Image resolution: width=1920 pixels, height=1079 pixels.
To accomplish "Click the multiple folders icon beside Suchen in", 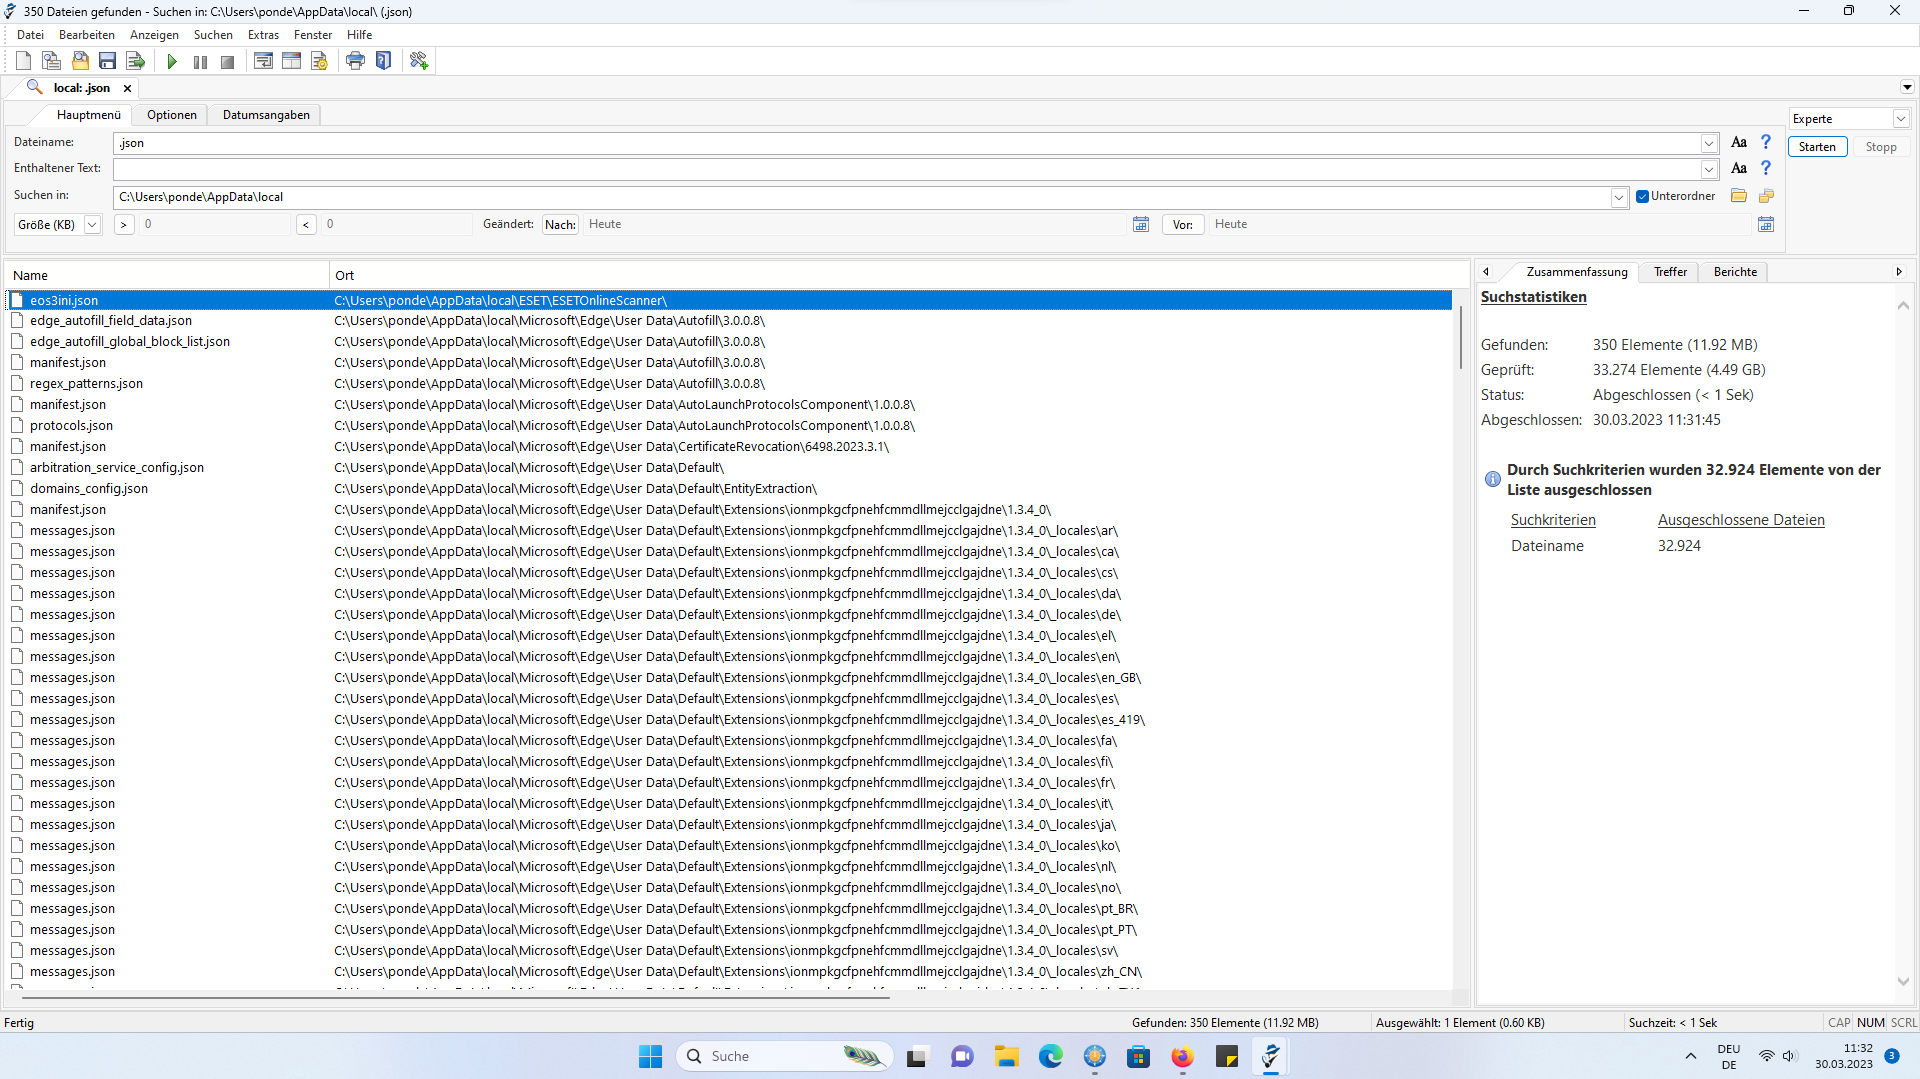I will coord(1766,196).
